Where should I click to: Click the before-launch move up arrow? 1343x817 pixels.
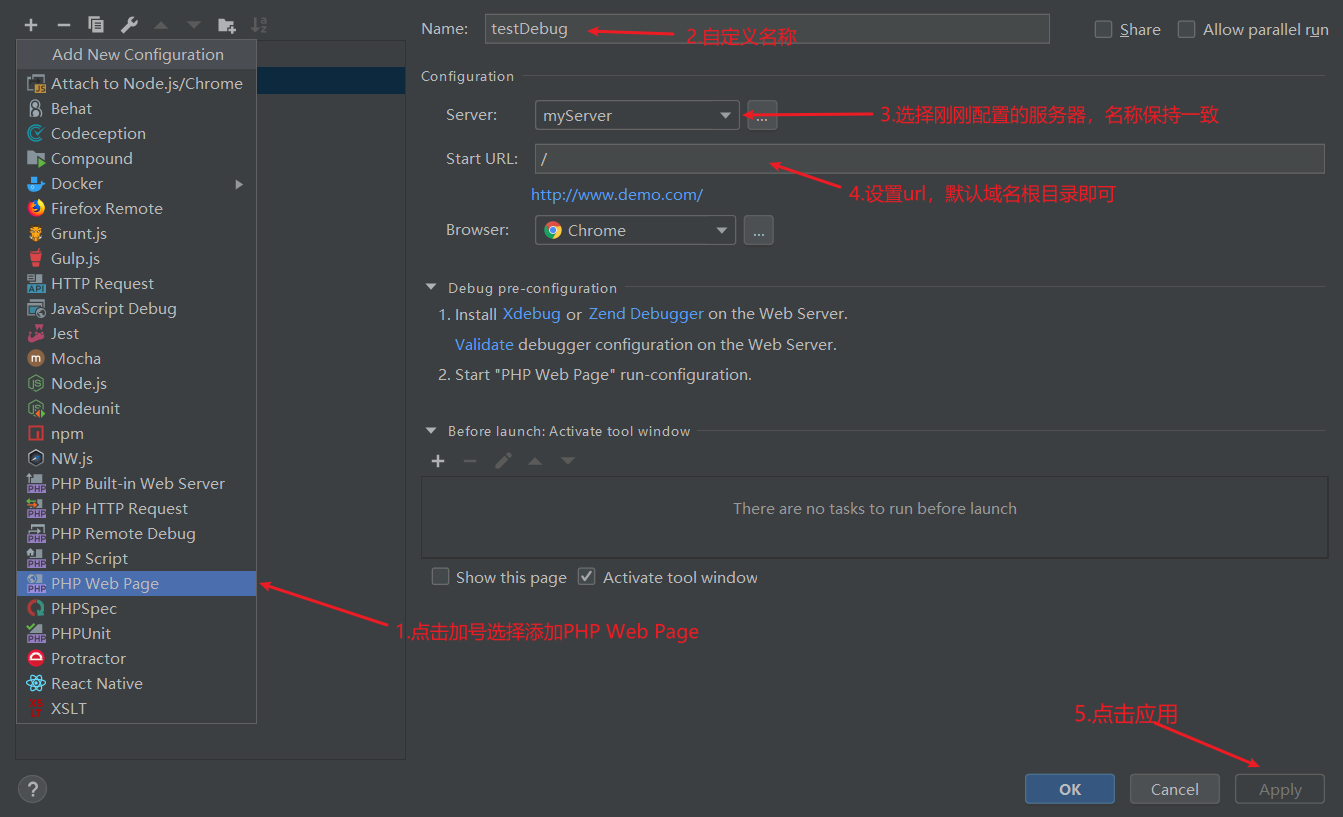tap(535, 461)
